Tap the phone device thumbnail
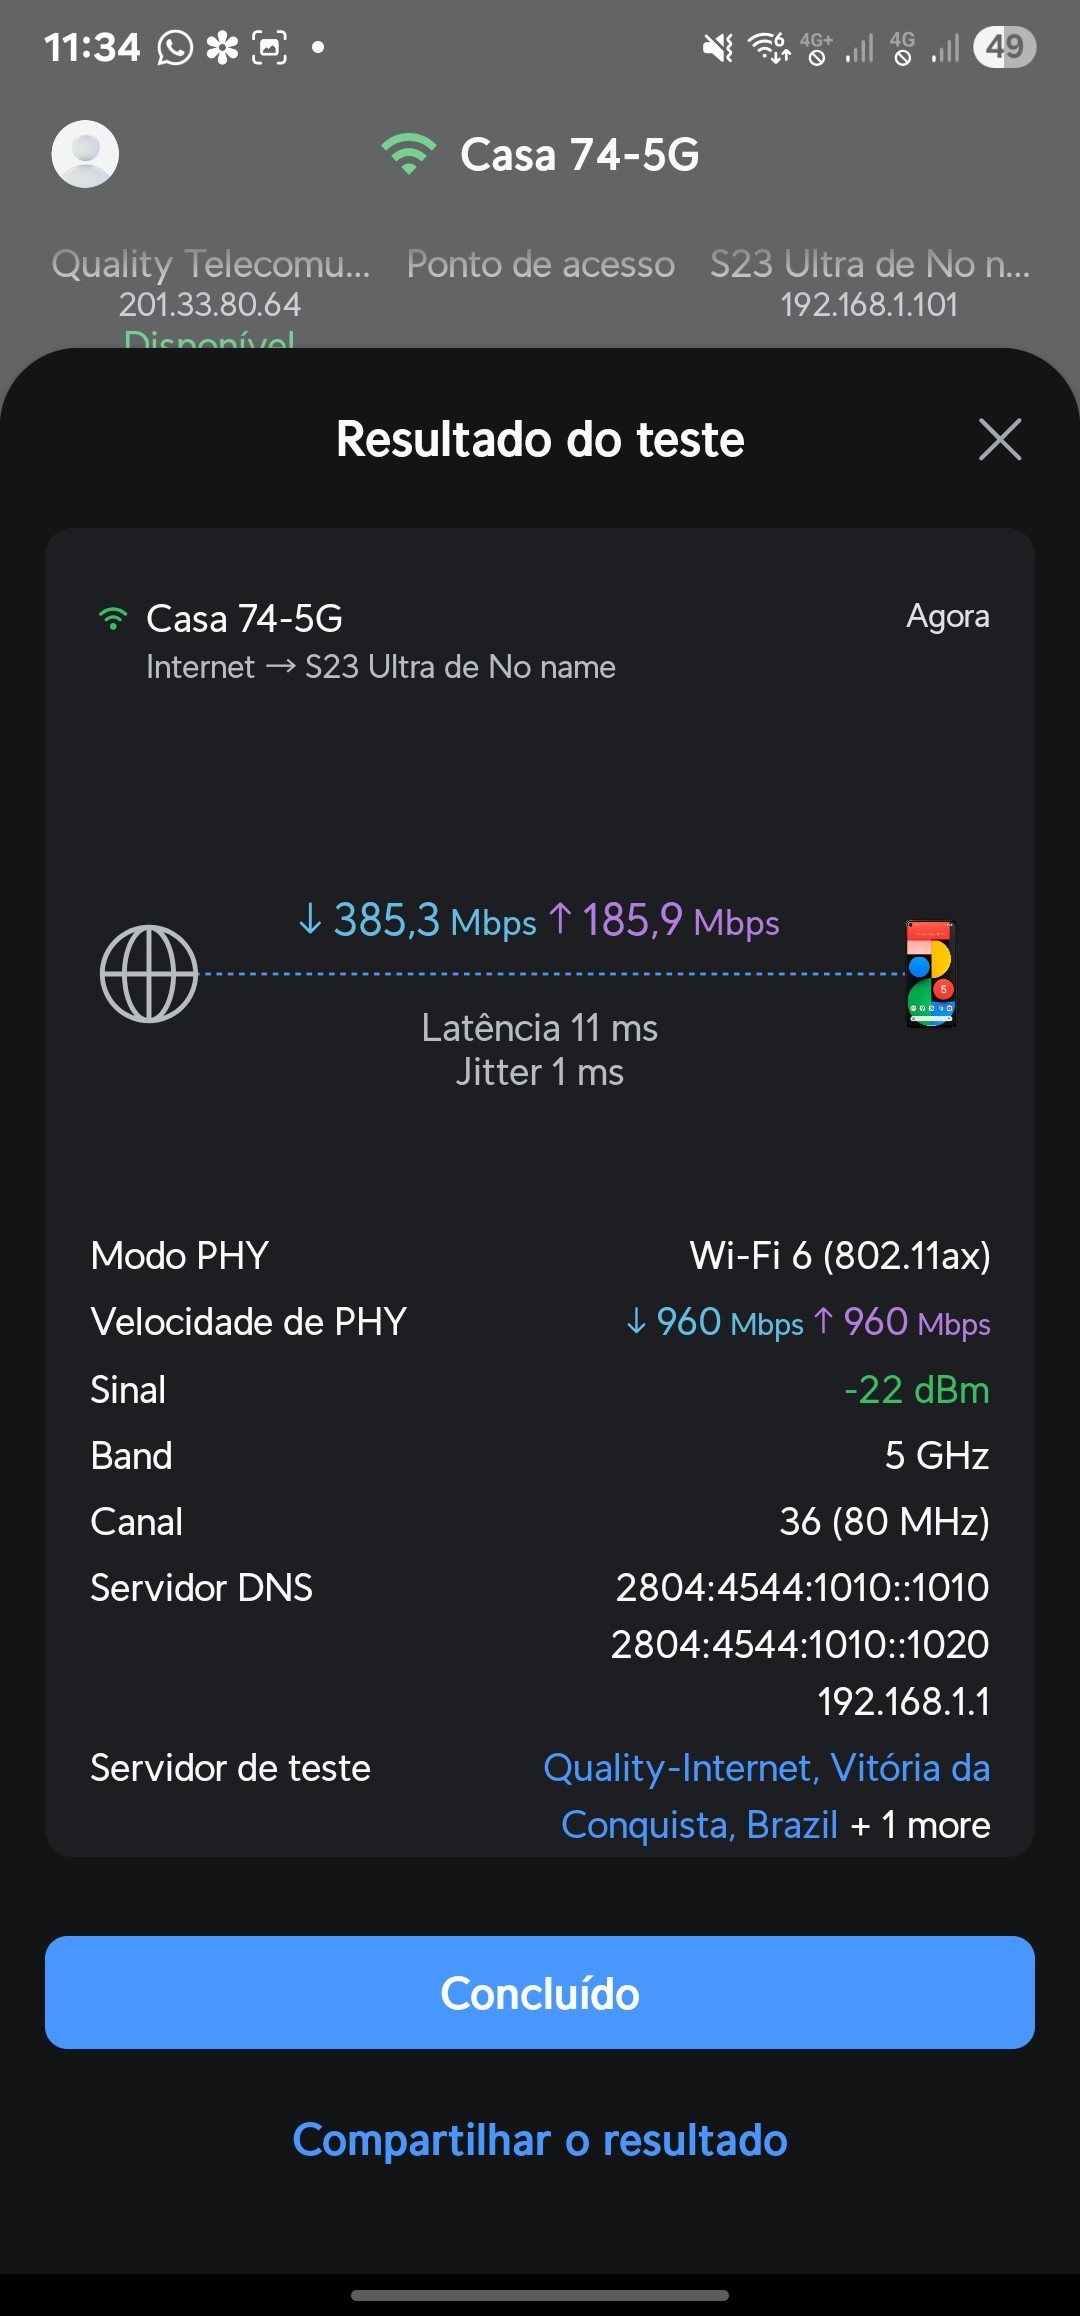 coord(931,974)
